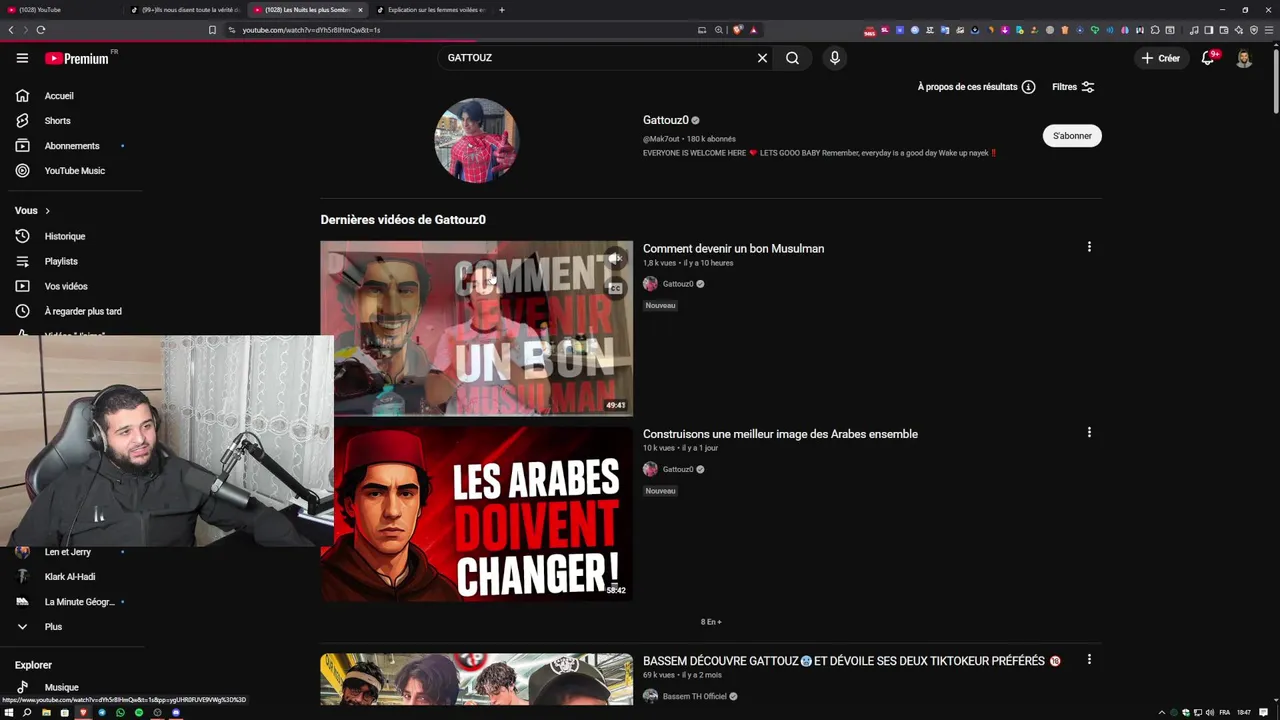The width and height of the screenshot is (1280, 720).
Task: Start voice search with the microphone
Action: click(835, 58)
